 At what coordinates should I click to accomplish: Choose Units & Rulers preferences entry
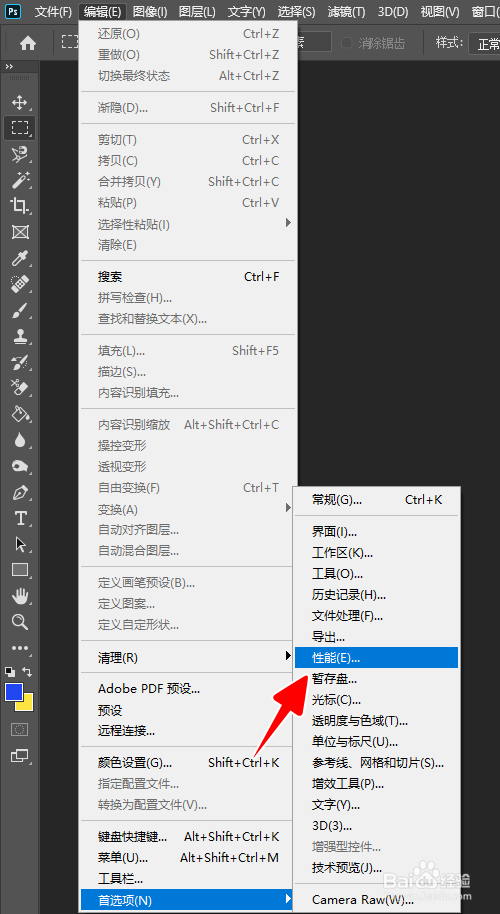pos(376,741)
